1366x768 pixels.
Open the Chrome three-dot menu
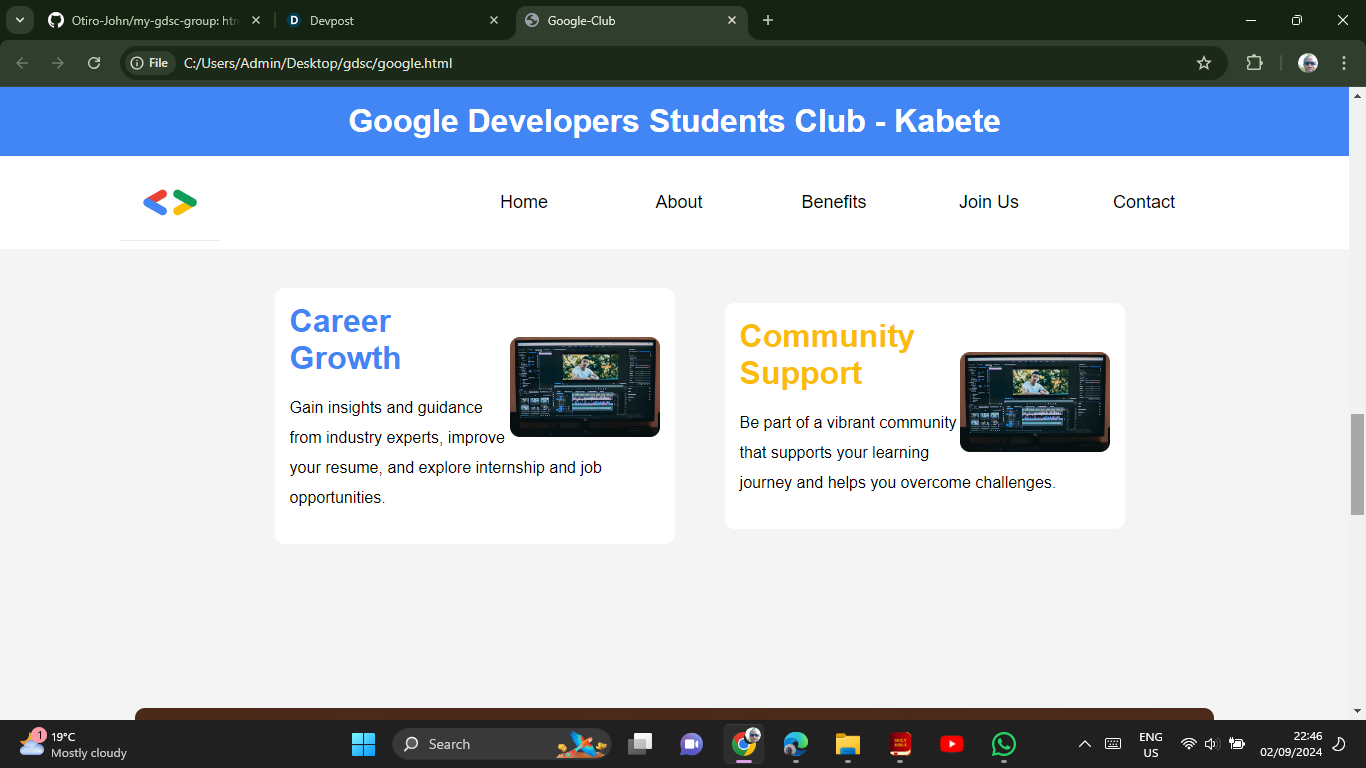click(x=1343, y=63)
